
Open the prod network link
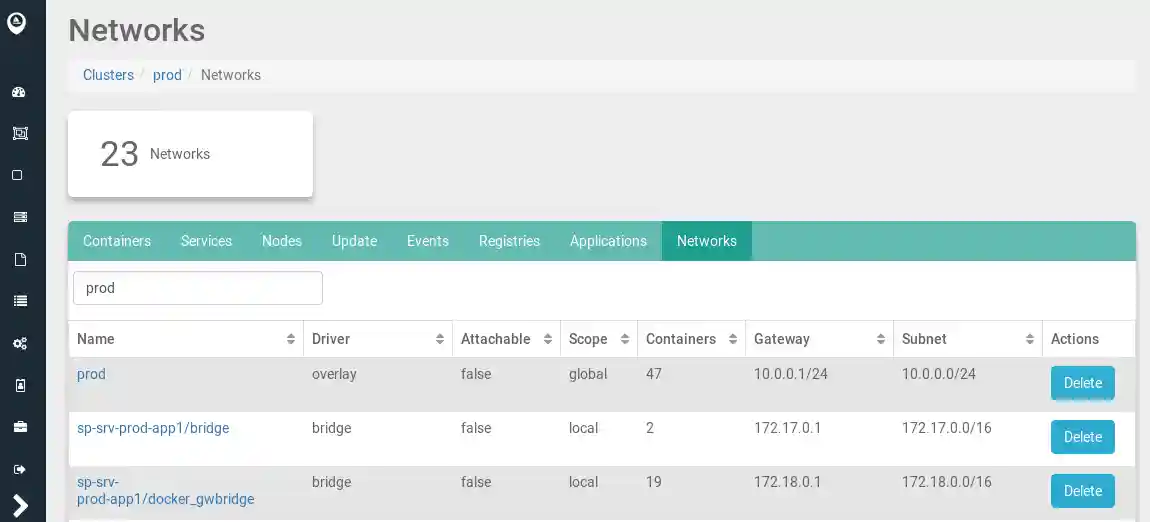[91, 374]
